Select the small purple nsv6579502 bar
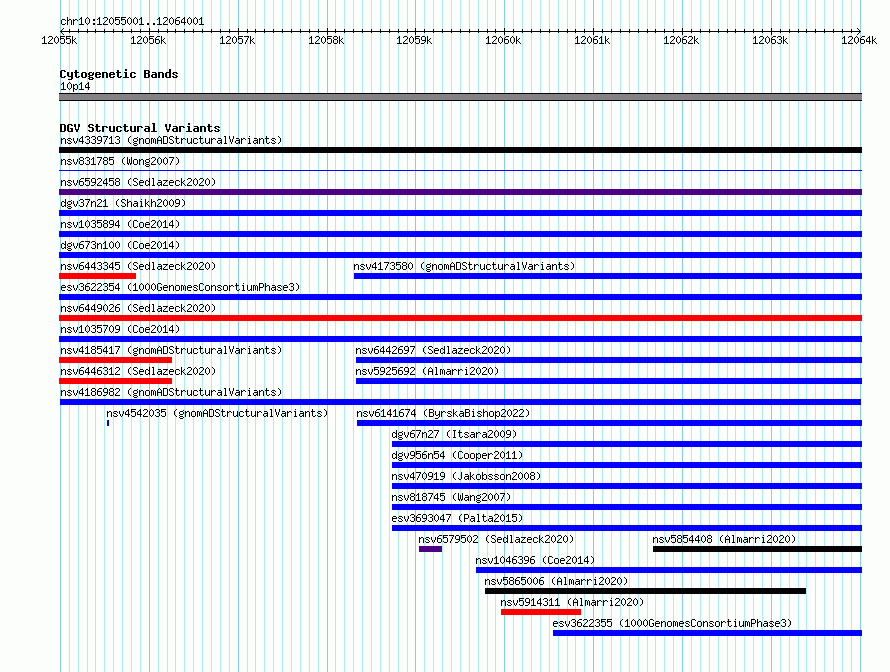Image resolution: width=890 pixels, height=672 pixels. point(430,549)
